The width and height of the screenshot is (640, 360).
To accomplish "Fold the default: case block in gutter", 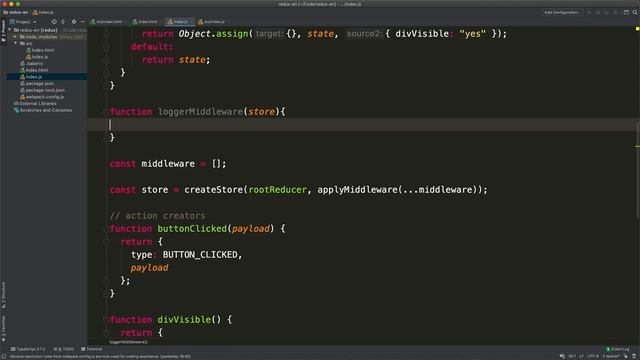I will pos(107,47).
